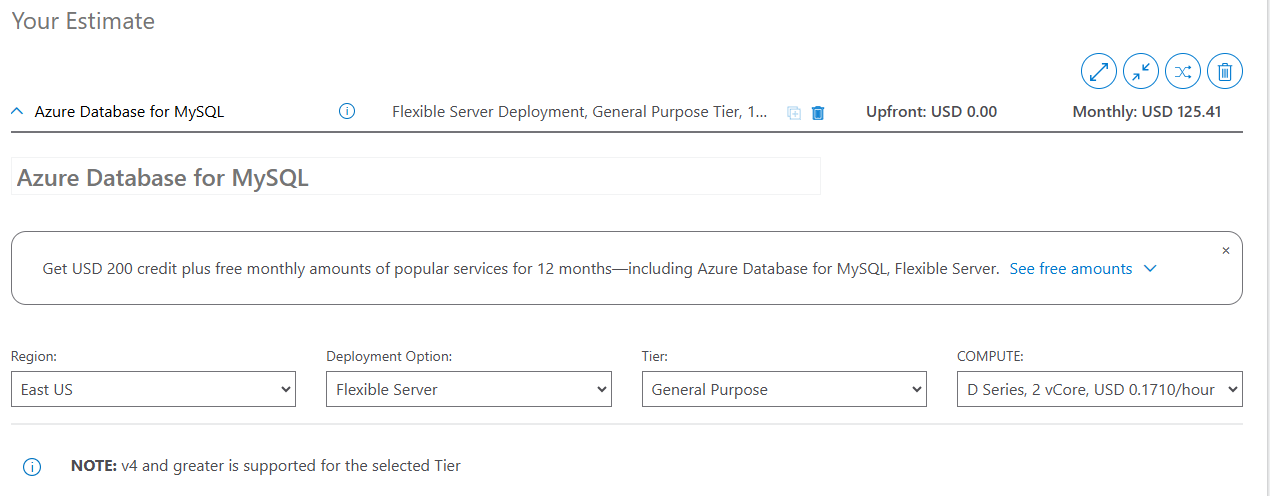Click the Monthly USD 125.41 cost label
1270x496 pixels.
pos(1146,112)
